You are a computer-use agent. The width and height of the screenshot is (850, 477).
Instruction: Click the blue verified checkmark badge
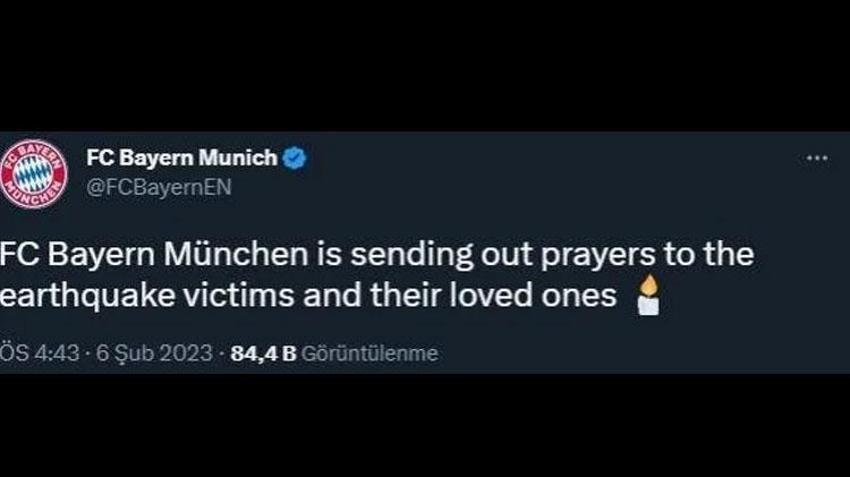(x=295, y=158)
